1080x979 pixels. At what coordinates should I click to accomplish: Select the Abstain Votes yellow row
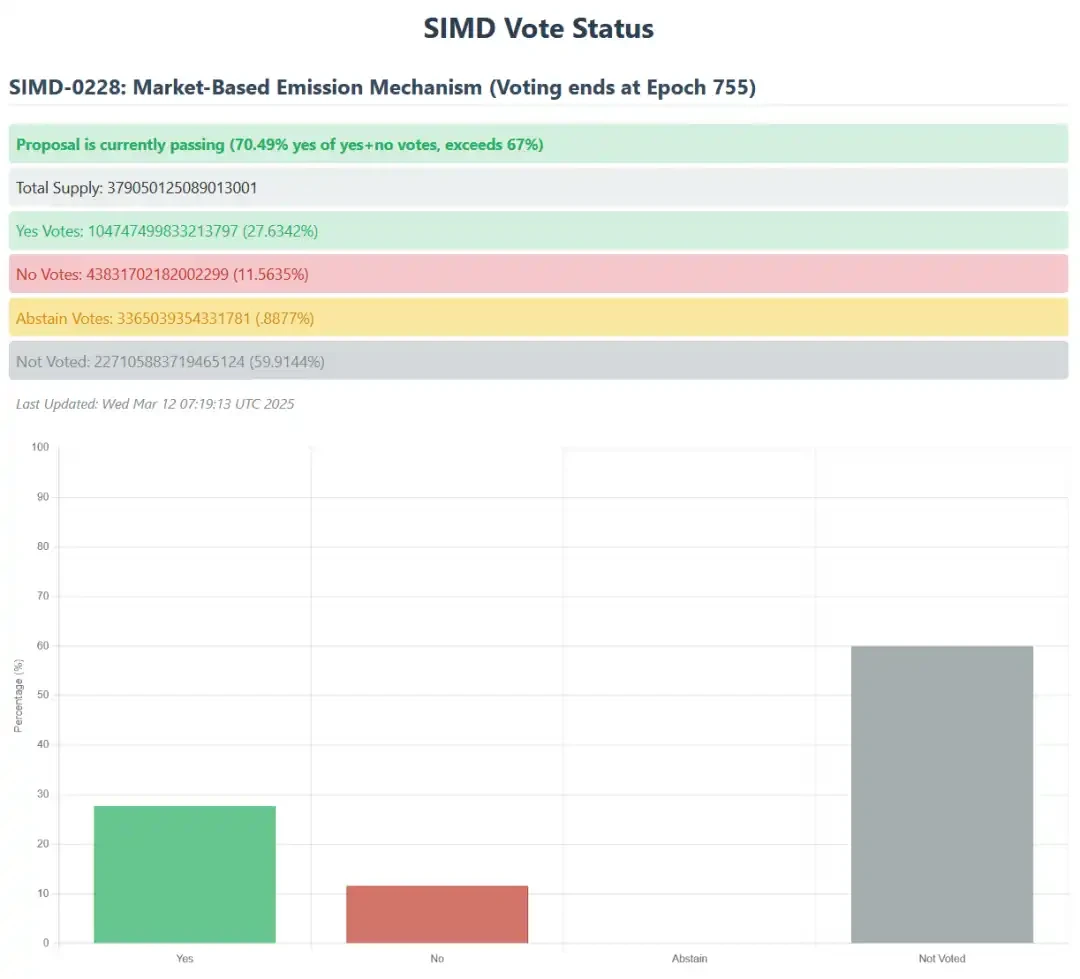539,318
